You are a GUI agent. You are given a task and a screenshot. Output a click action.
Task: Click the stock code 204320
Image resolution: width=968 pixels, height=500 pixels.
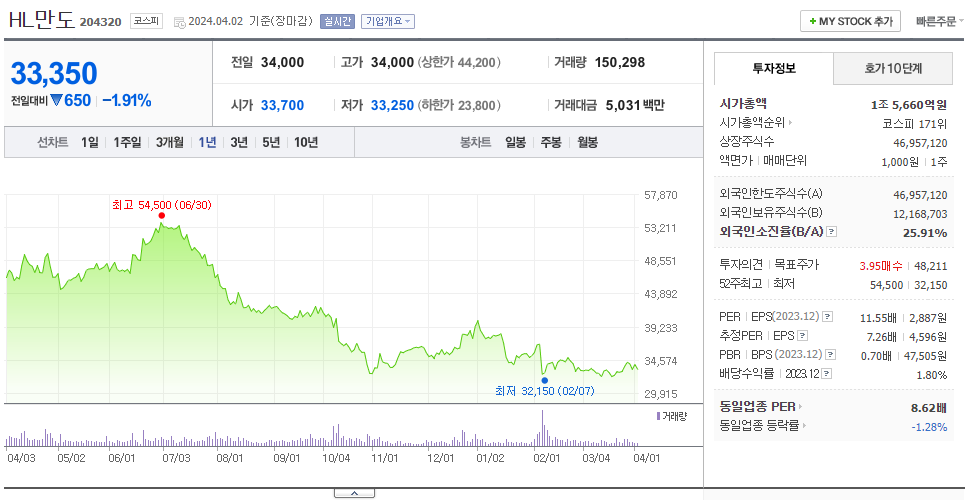click(x=101, y=23)
